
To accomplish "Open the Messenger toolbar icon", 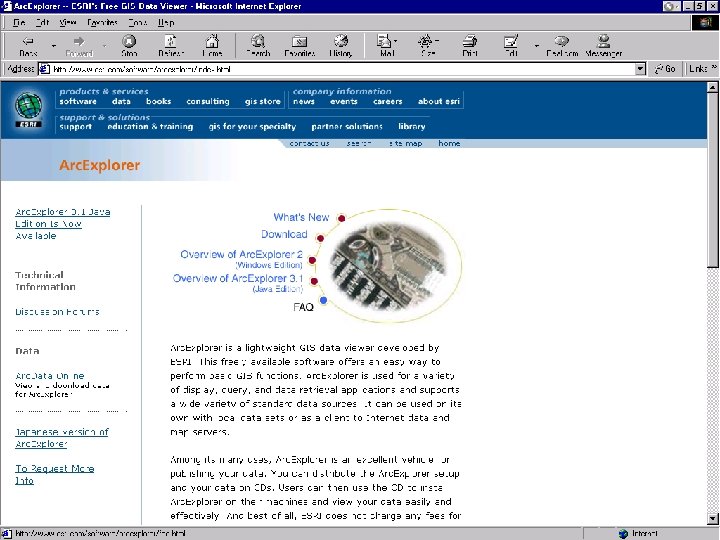I will click(603, 41).
